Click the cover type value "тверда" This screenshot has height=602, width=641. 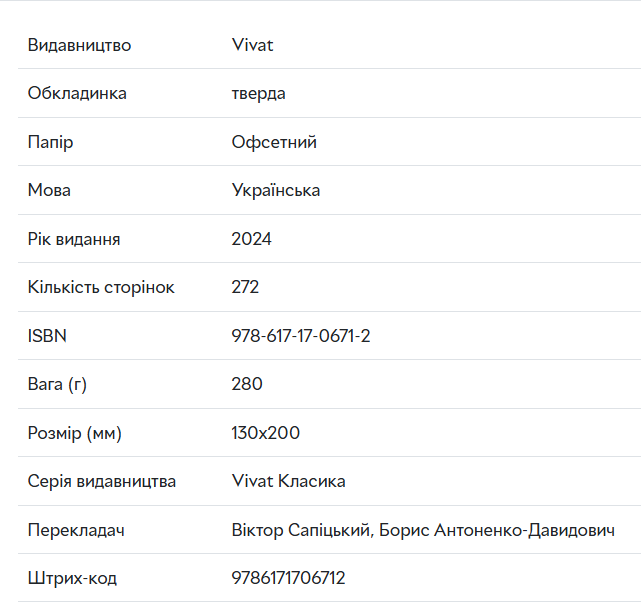pyautogui.click(x=258, y=93)
